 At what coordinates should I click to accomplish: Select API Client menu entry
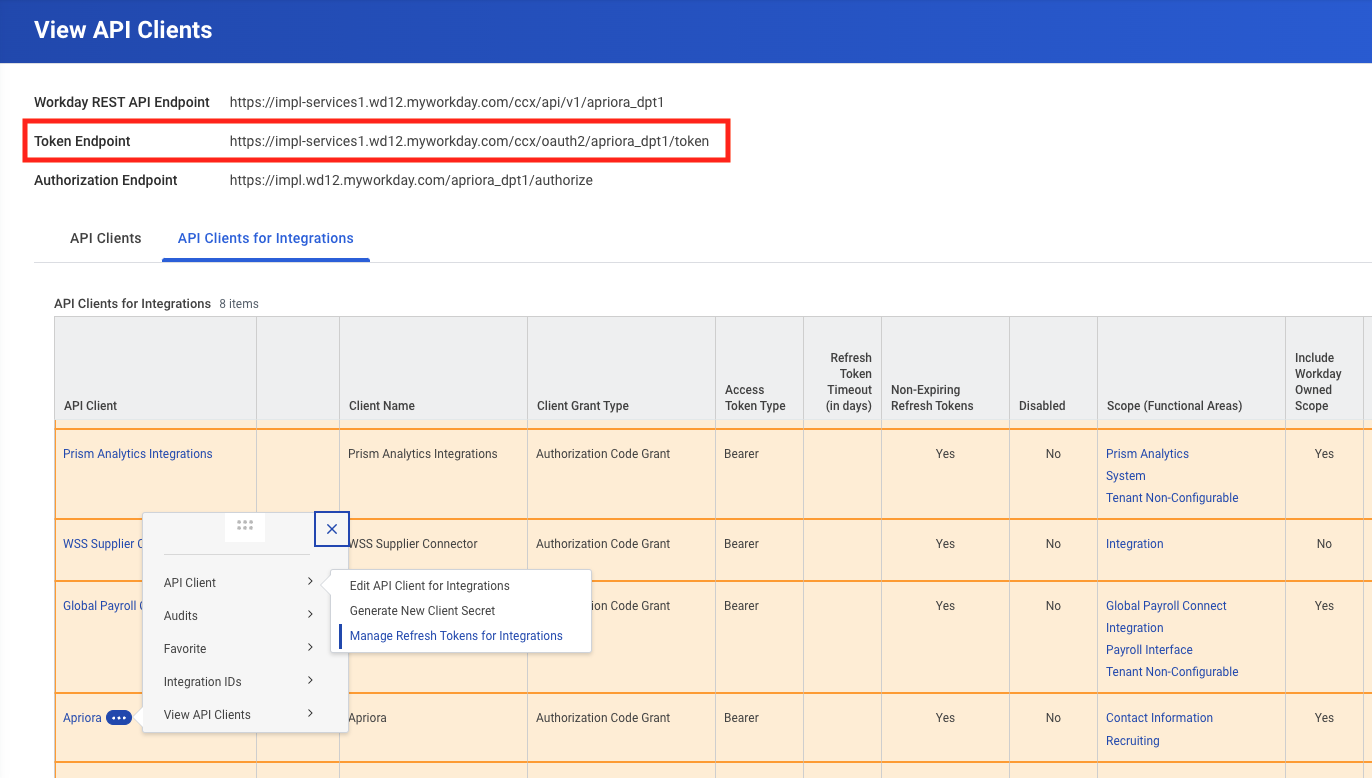(x=190, y=583)
